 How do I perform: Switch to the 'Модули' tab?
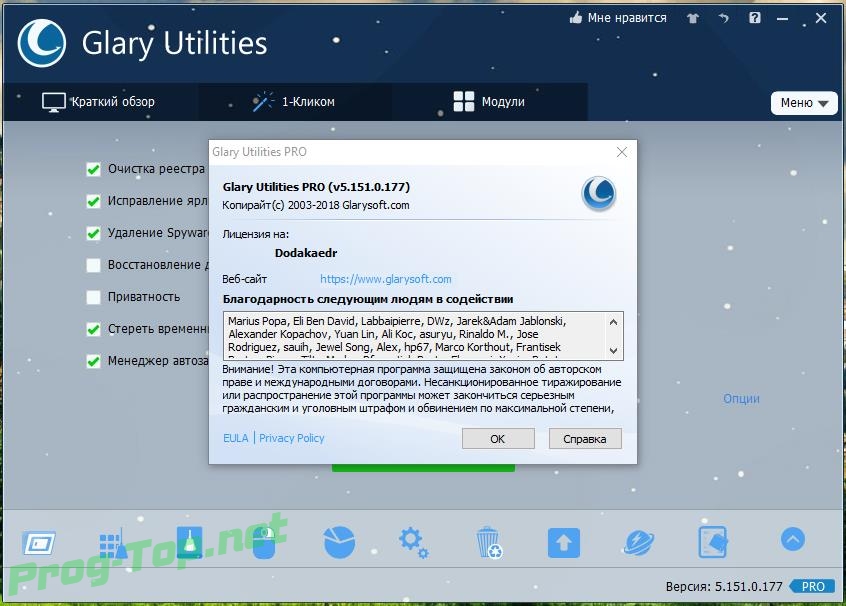490,102
